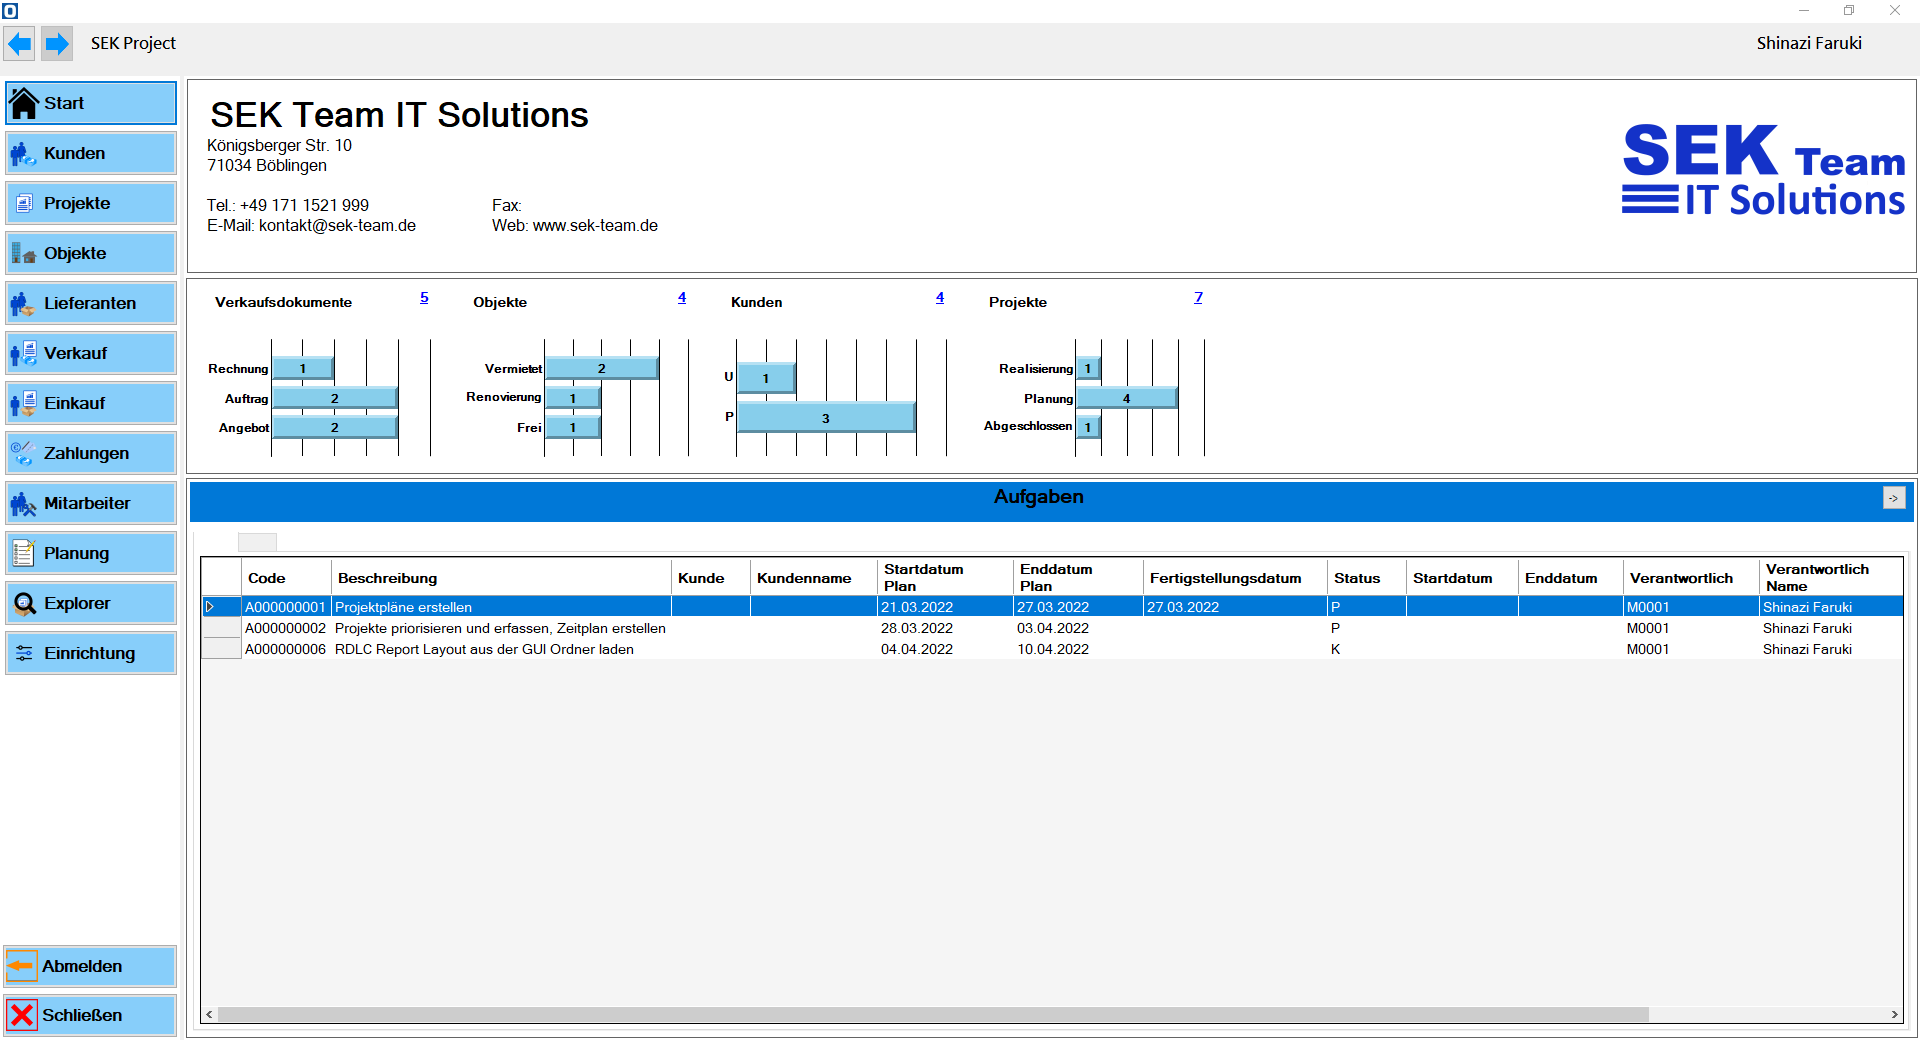1920x1040 pixels.
Task: Sort by Beschreibung column header
Action: click(x=502, y=578)
